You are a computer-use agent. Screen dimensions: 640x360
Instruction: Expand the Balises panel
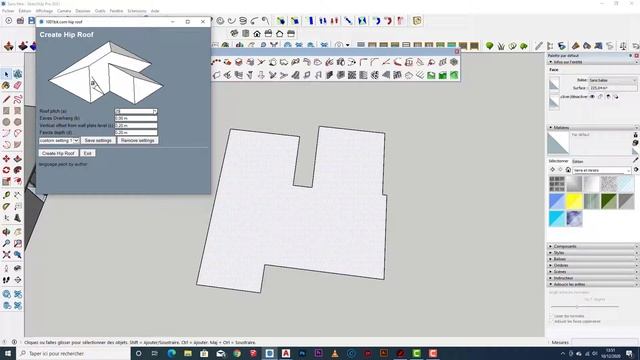coord(593,259)
